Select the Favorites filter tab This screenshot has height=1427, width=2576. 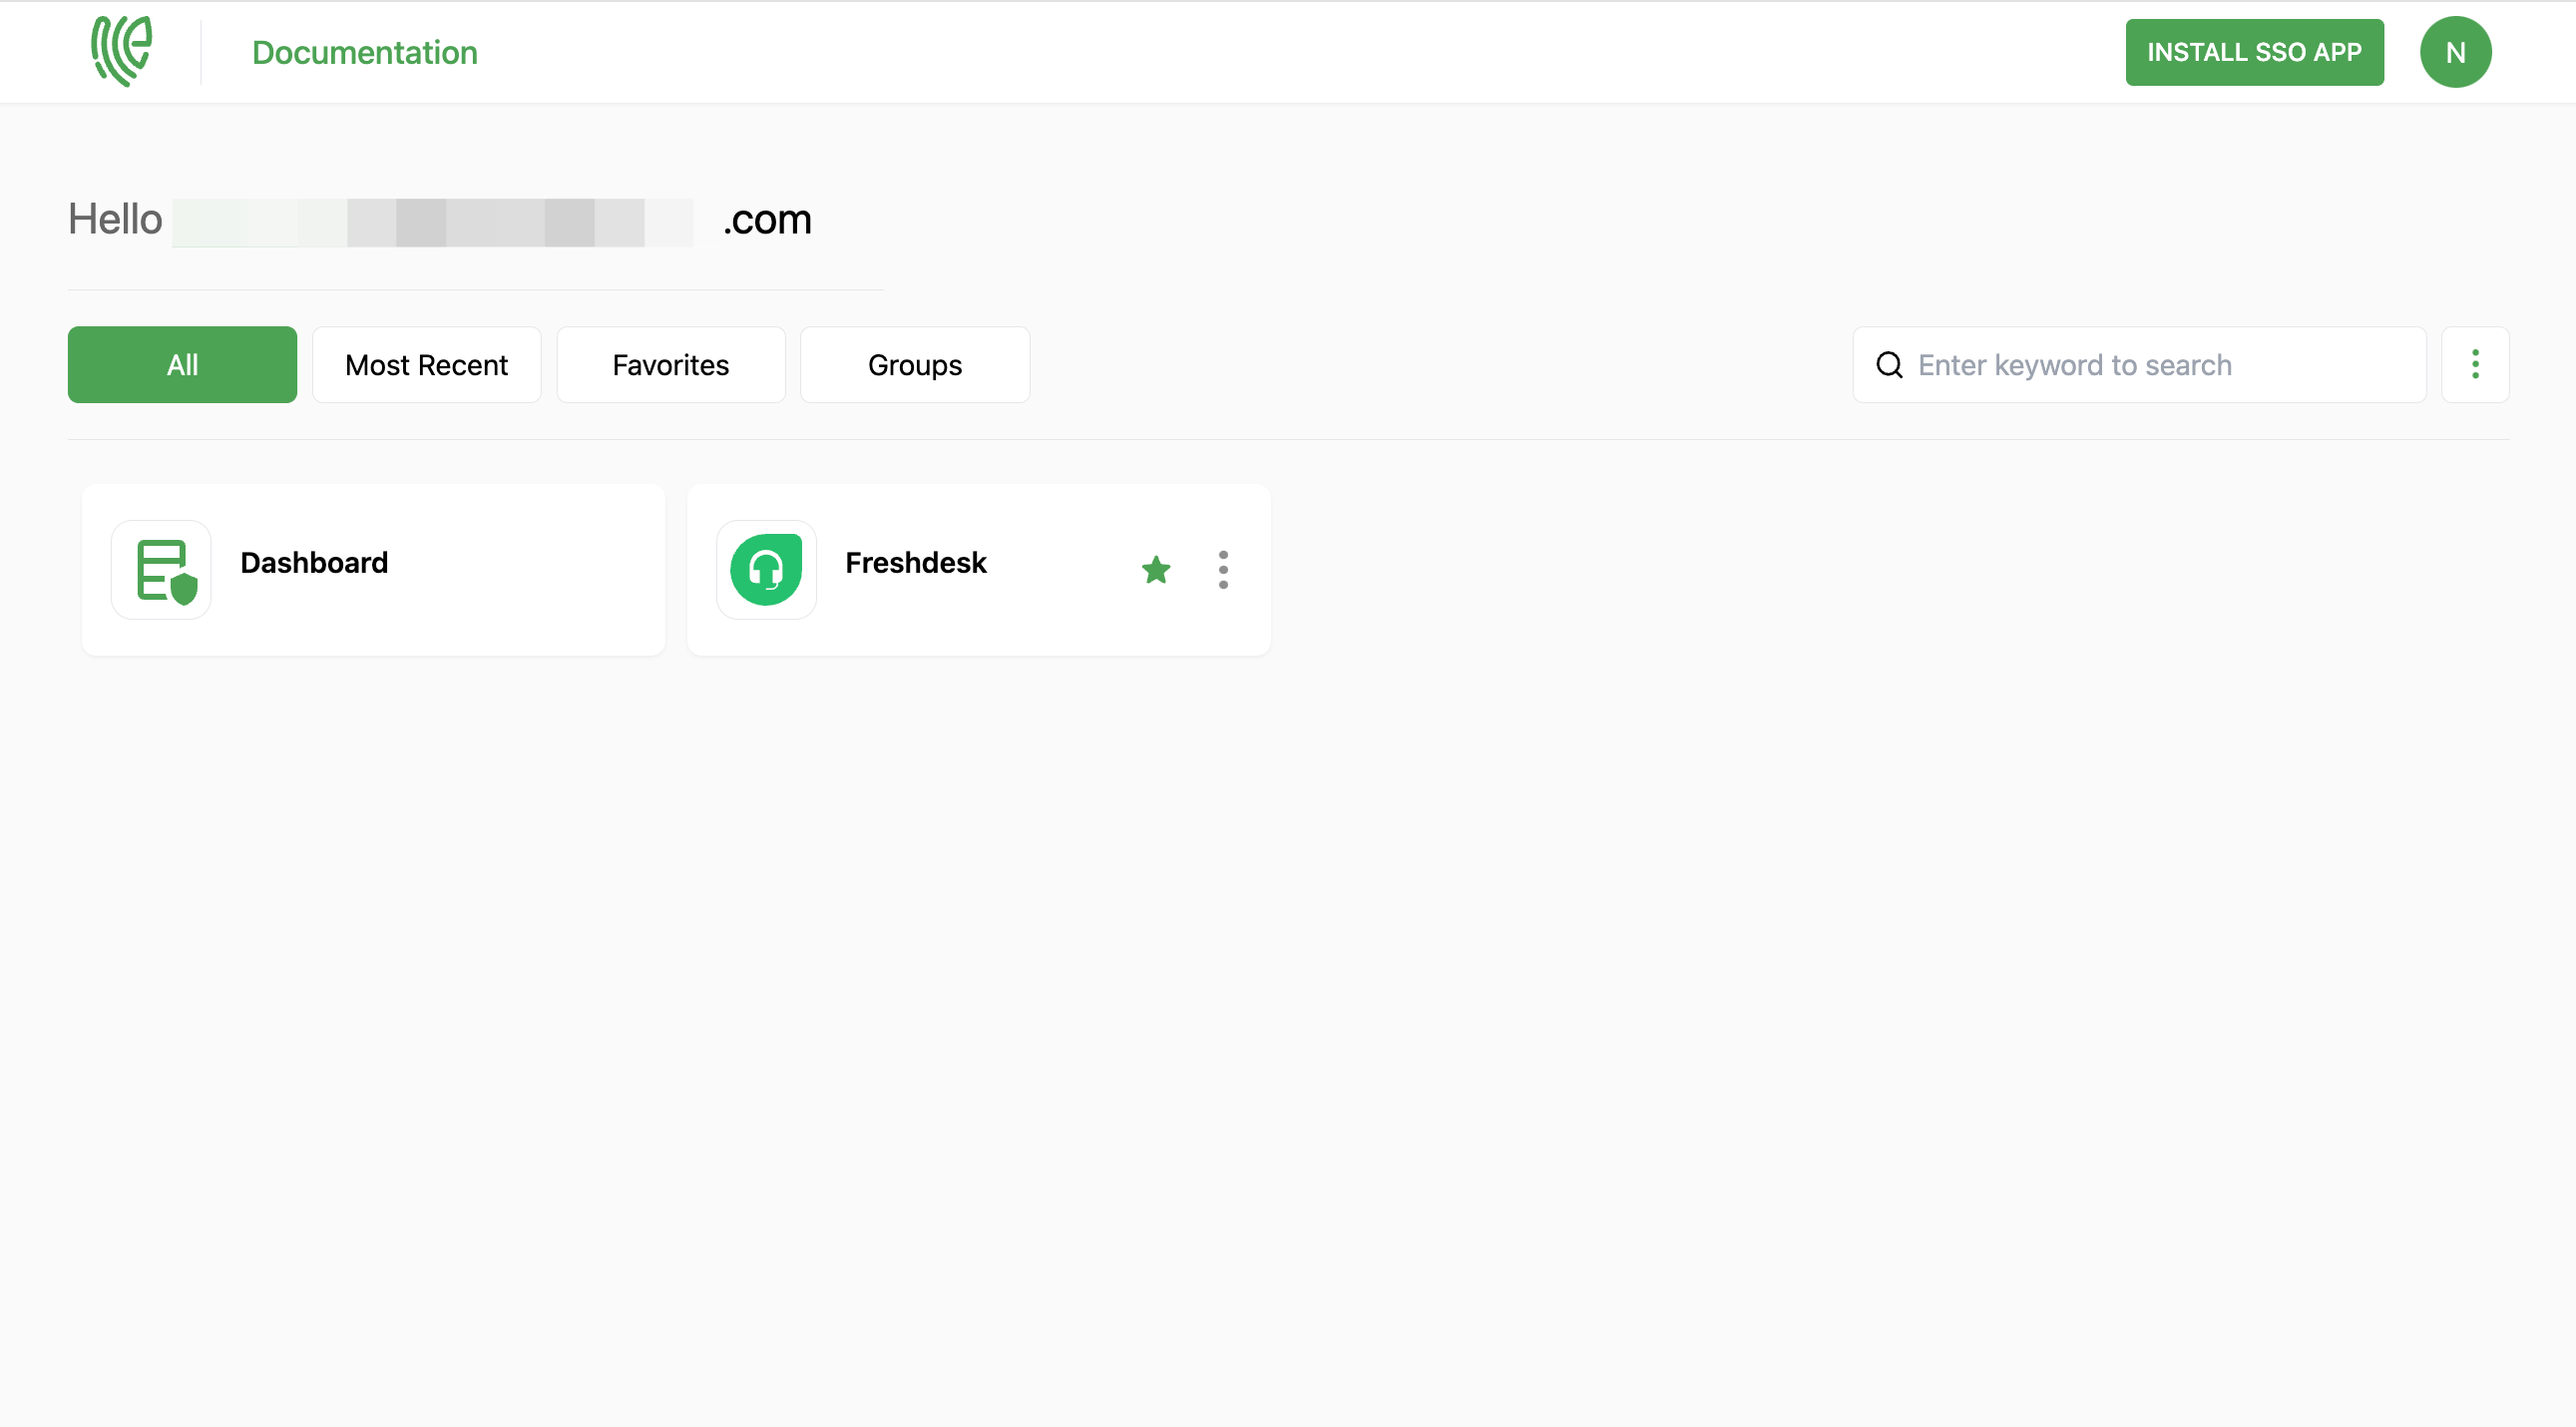(x=669, y=364)
